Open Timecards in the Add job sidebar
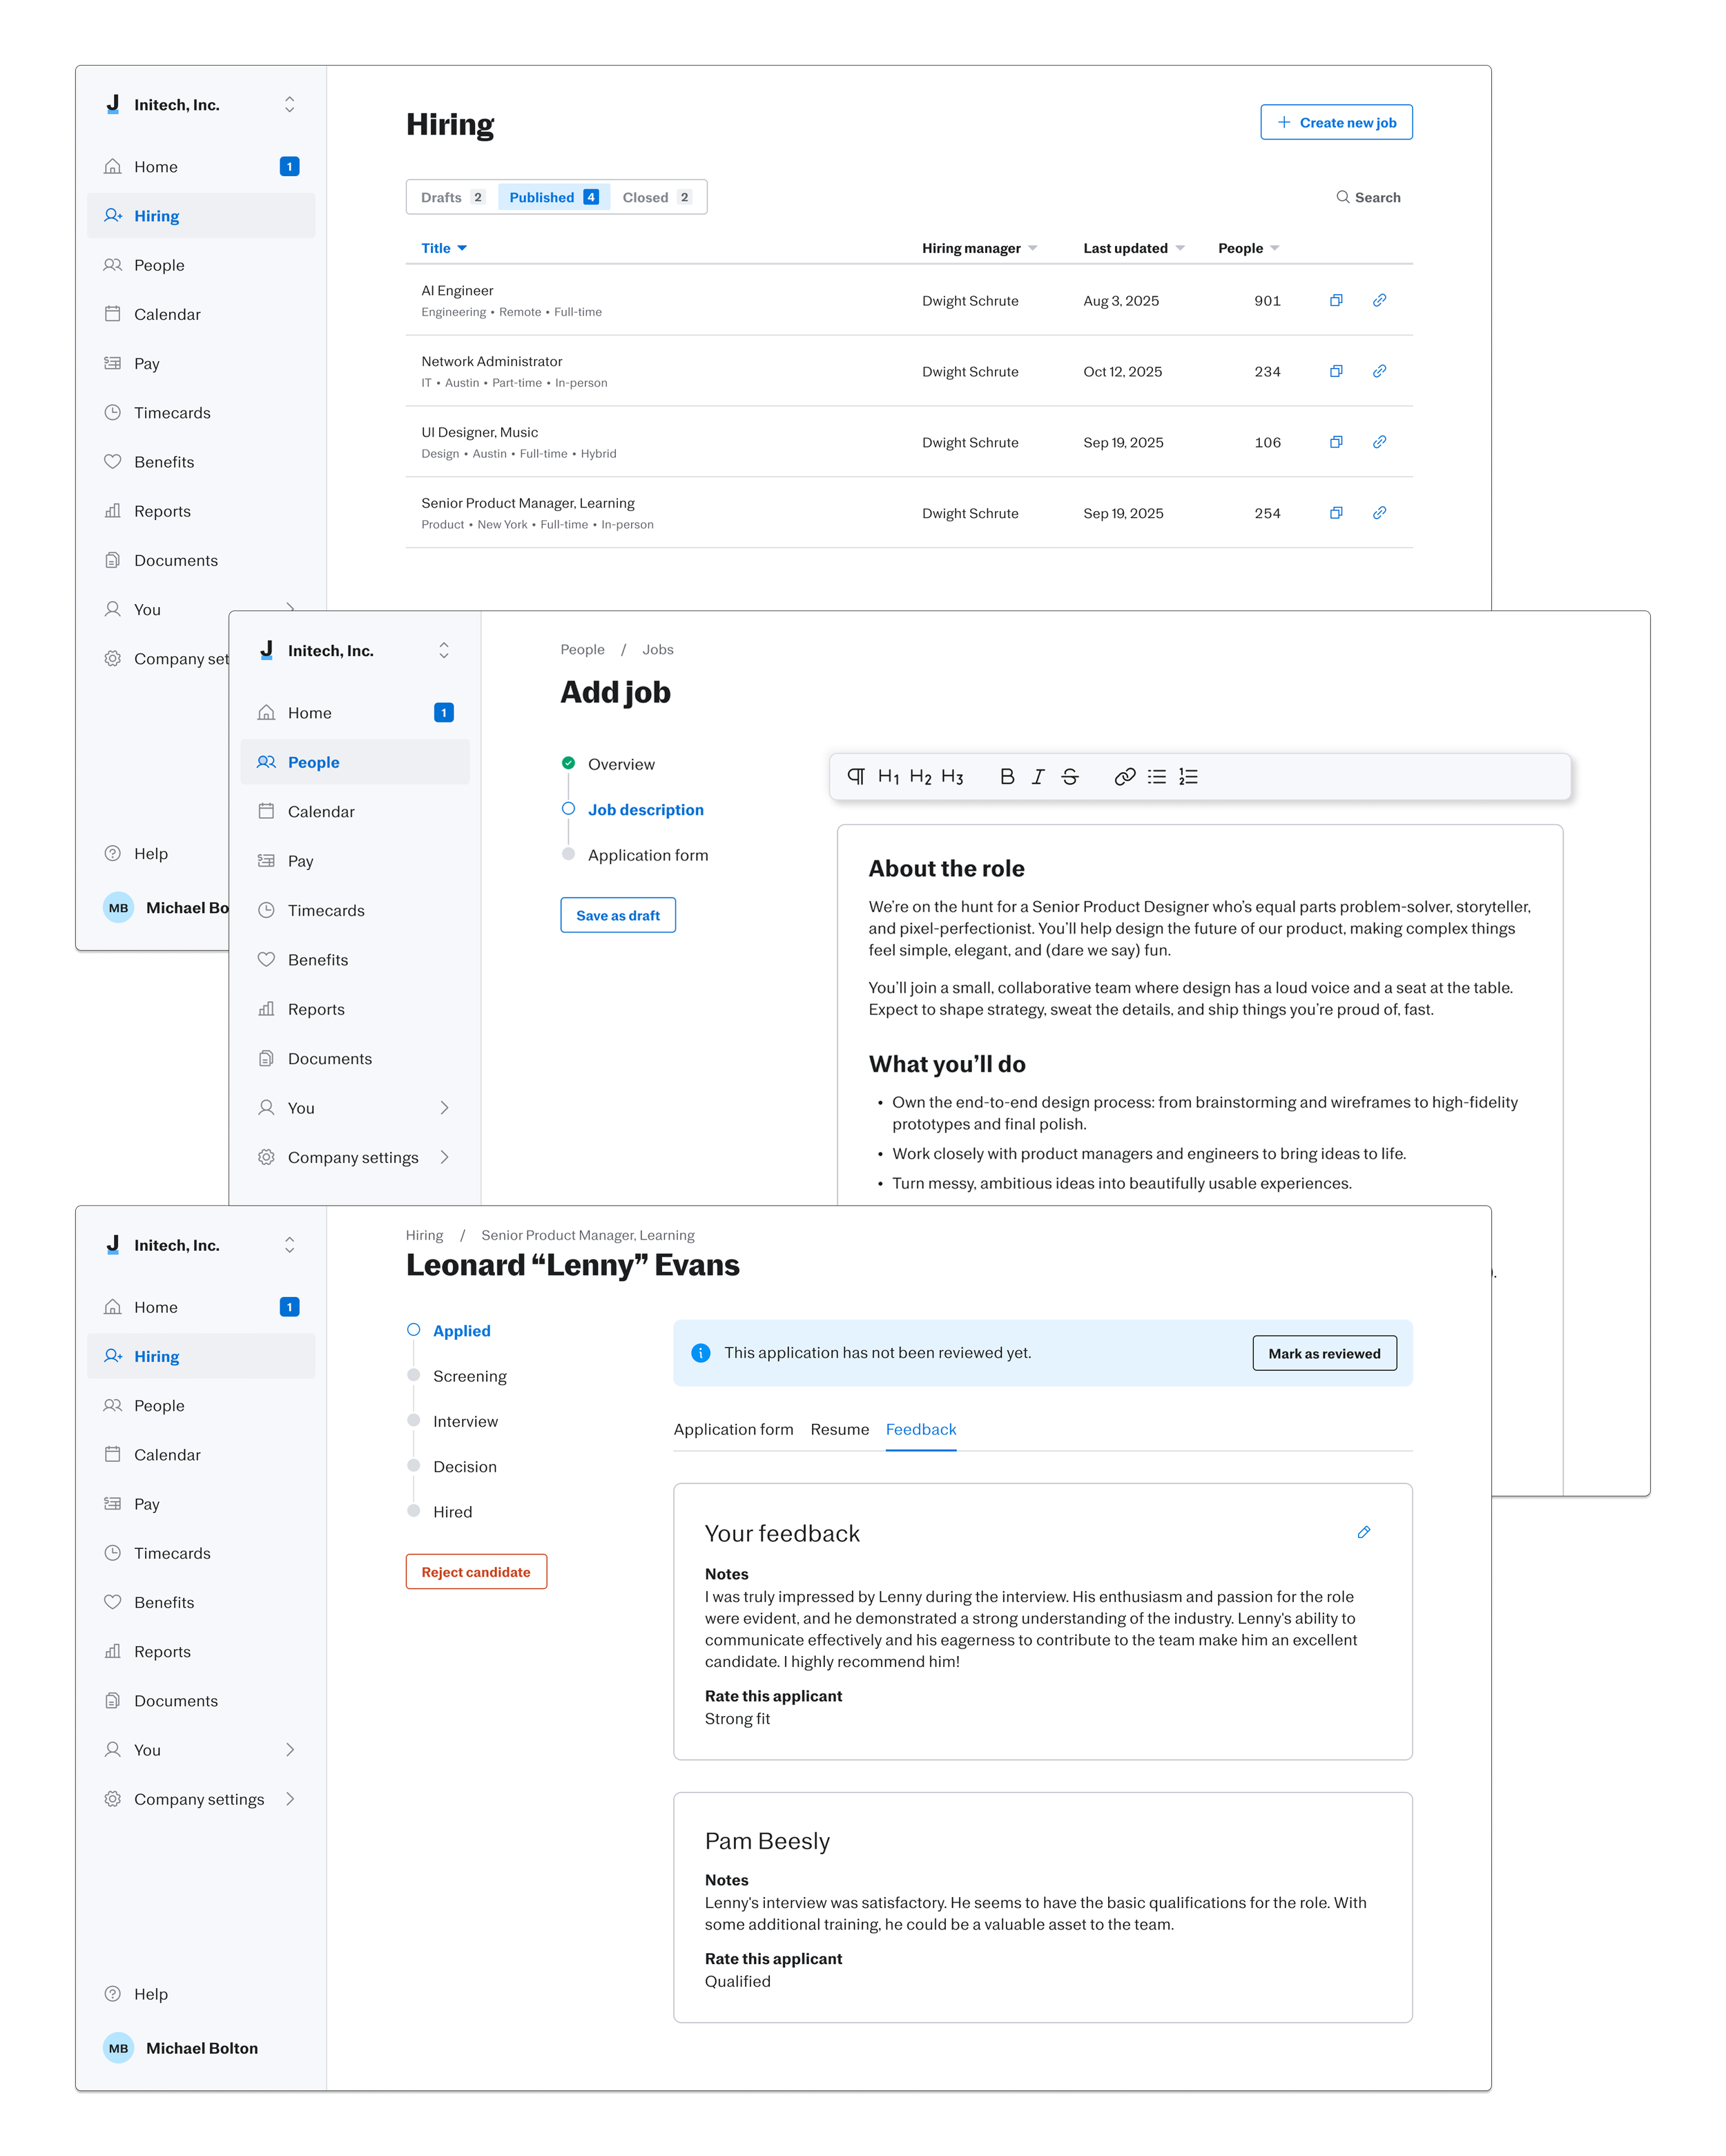1726x2156 pixels. [x=355, y=910]
